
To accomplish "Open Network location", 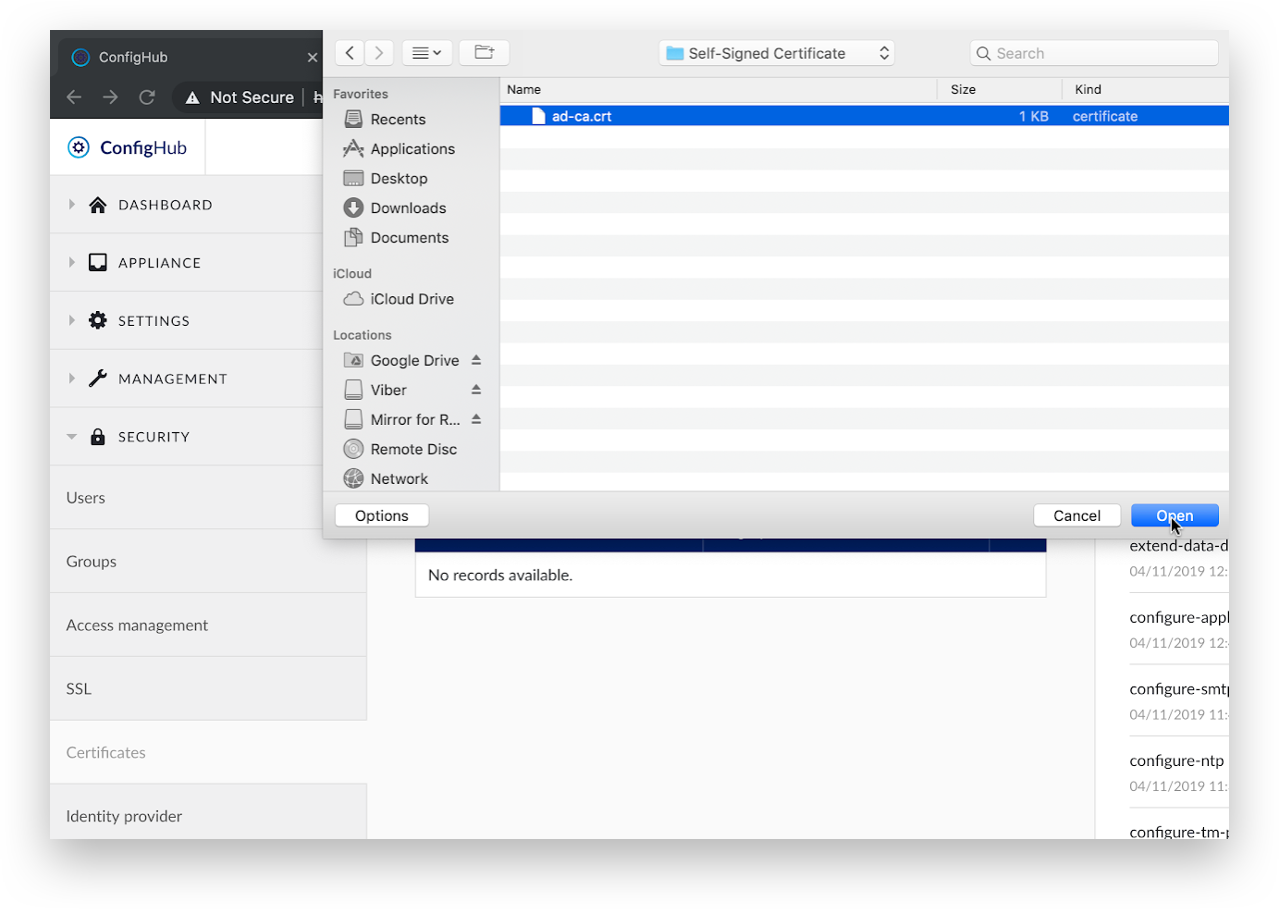I will click(x=386, y=479).
